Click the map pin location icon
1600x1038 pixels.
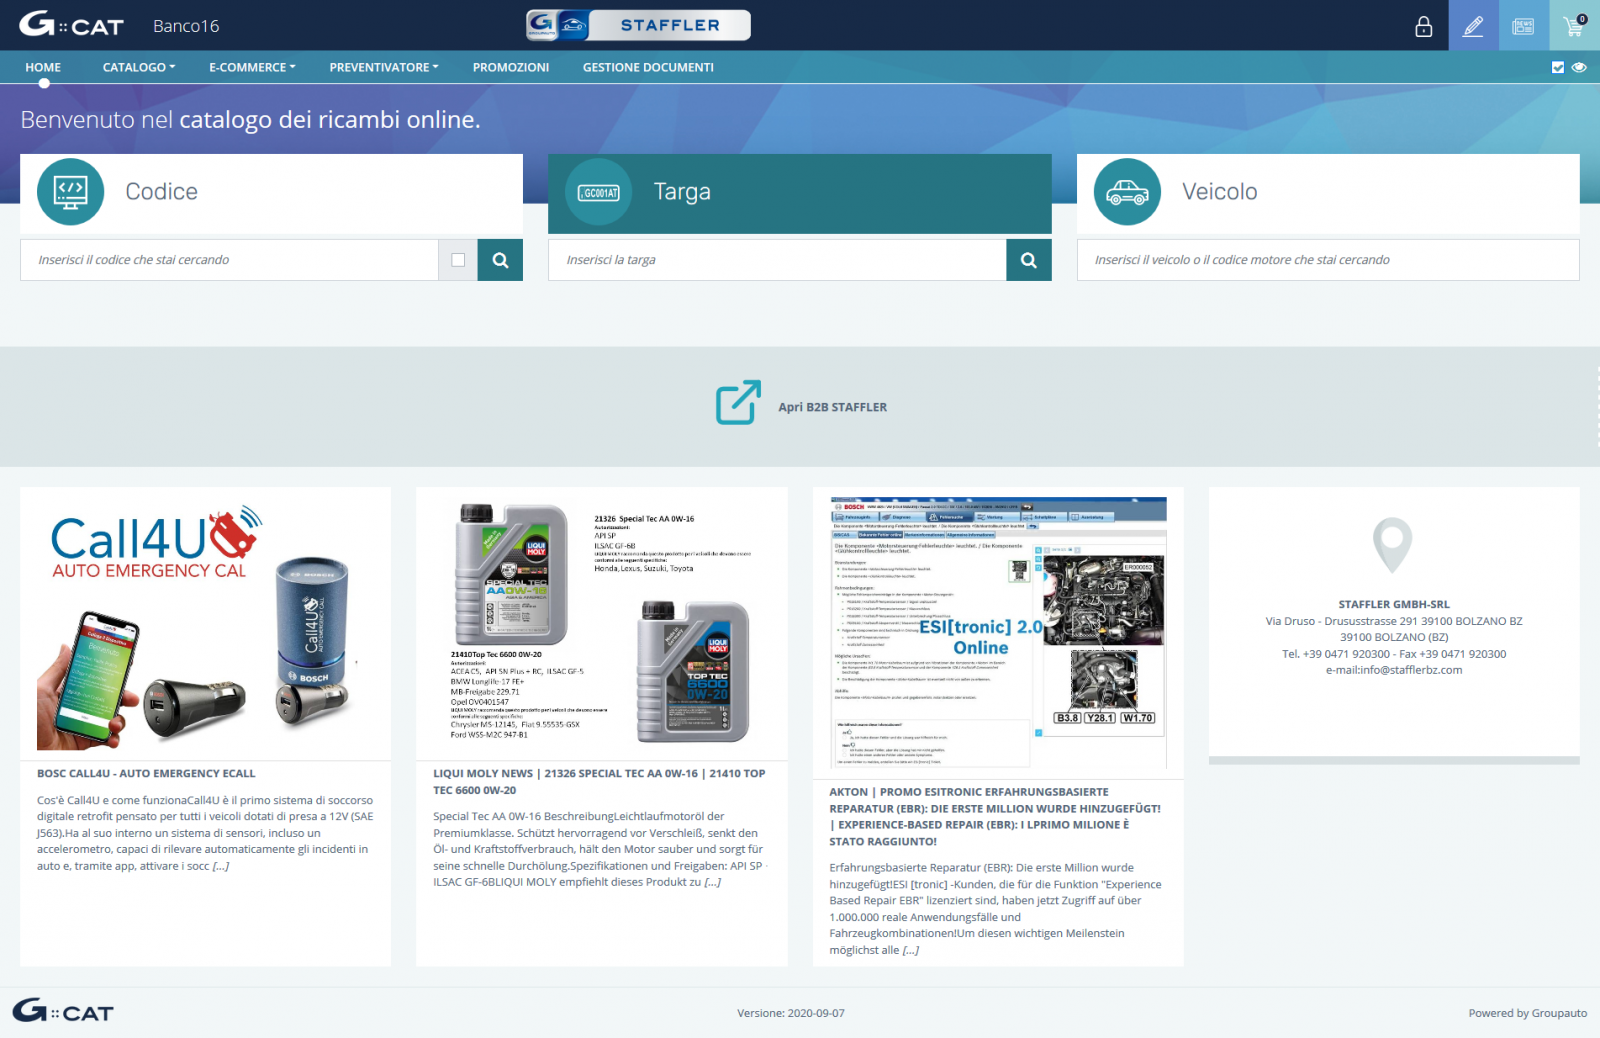pos(1393,545)
